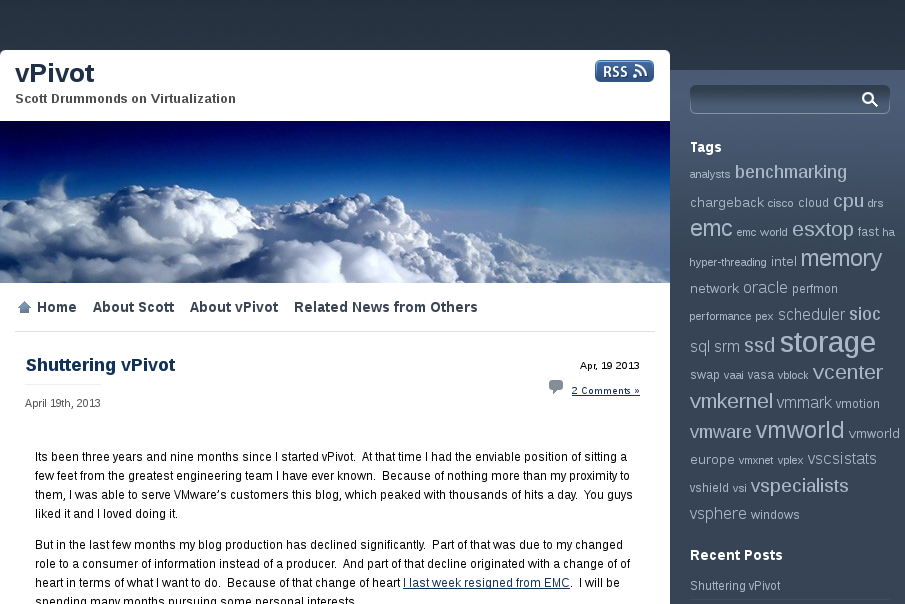The image size is (905, 604).
Task: Select the ssd tag
Action: pyautogui.click(x=759, y=345)
